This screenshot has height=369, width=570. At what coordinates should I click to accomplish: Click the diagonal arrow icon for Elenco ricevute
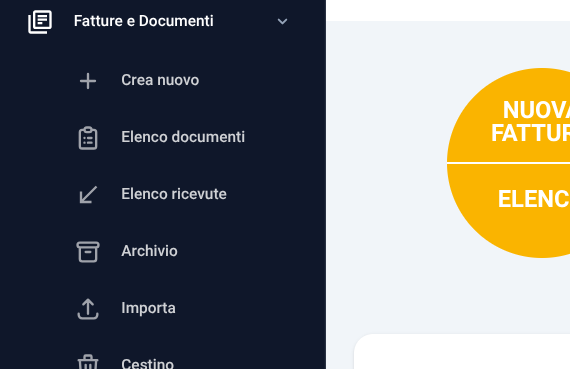[x=88, y=195]
